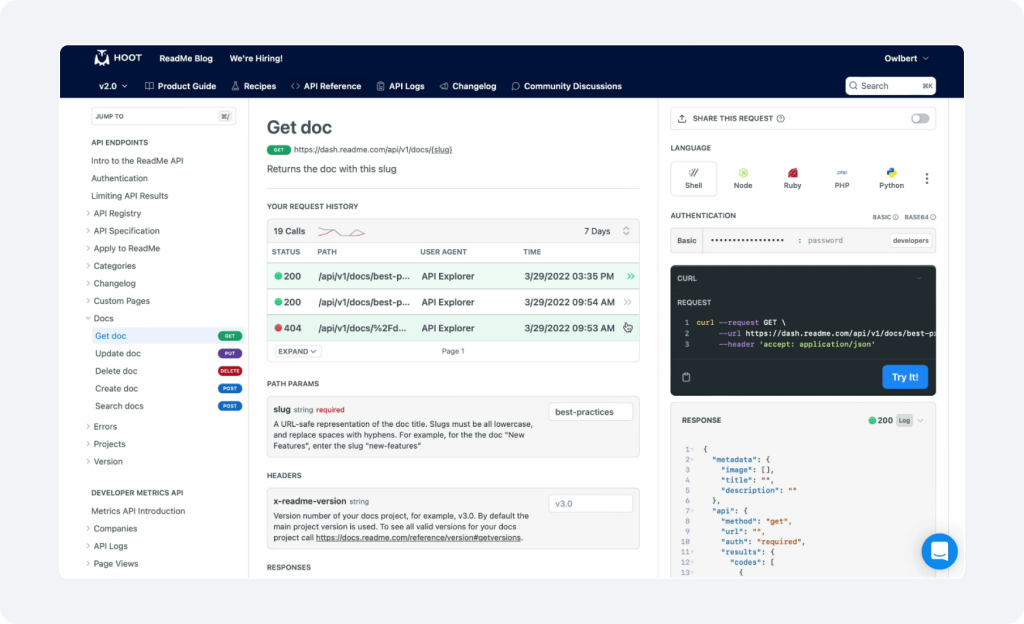Image resolution: width=1024 pixels, height=624 pixels.
Task: Open the Community Discussions tab
Action: [566, 86]
